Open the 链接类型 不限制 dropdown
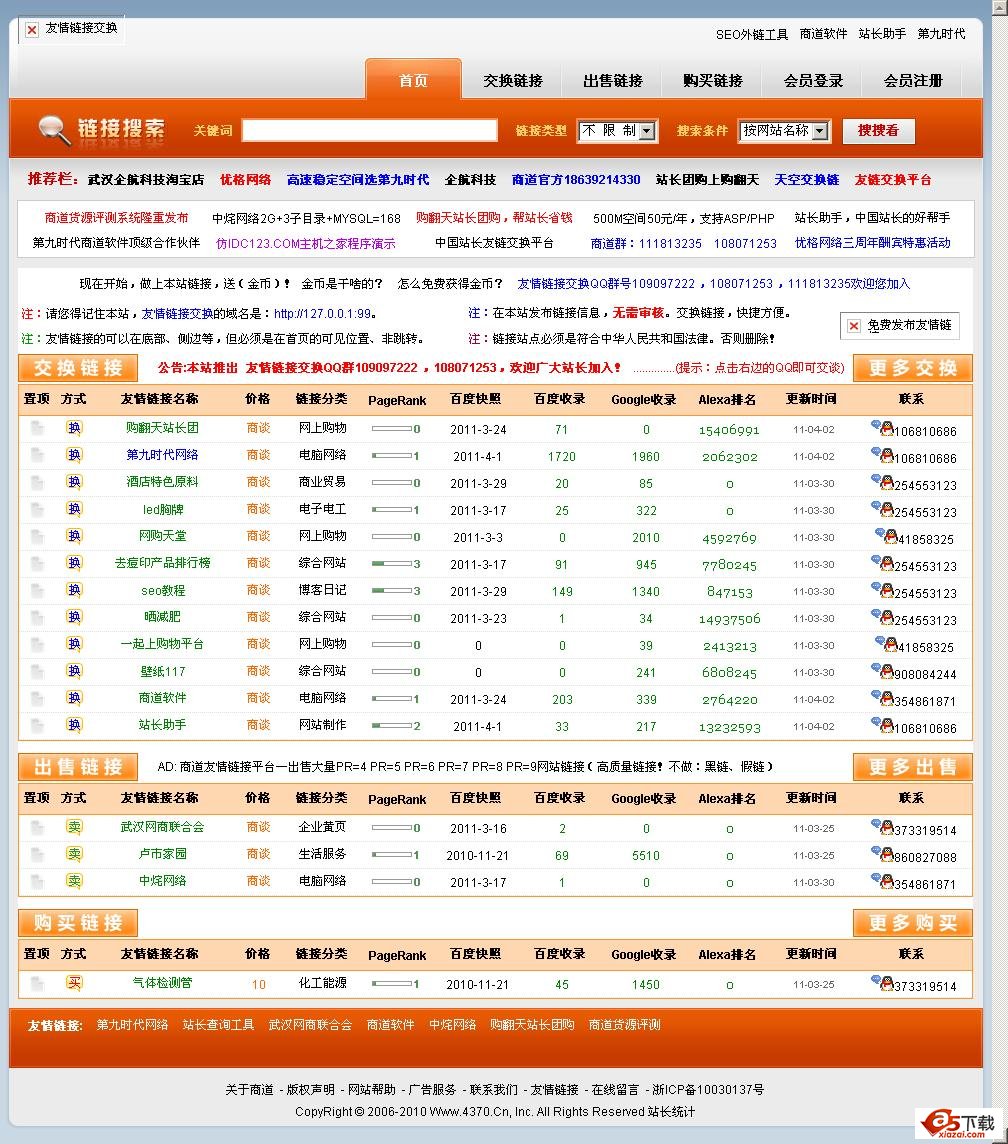This screenshot has height=1144, width=1008. click(617, 131)
